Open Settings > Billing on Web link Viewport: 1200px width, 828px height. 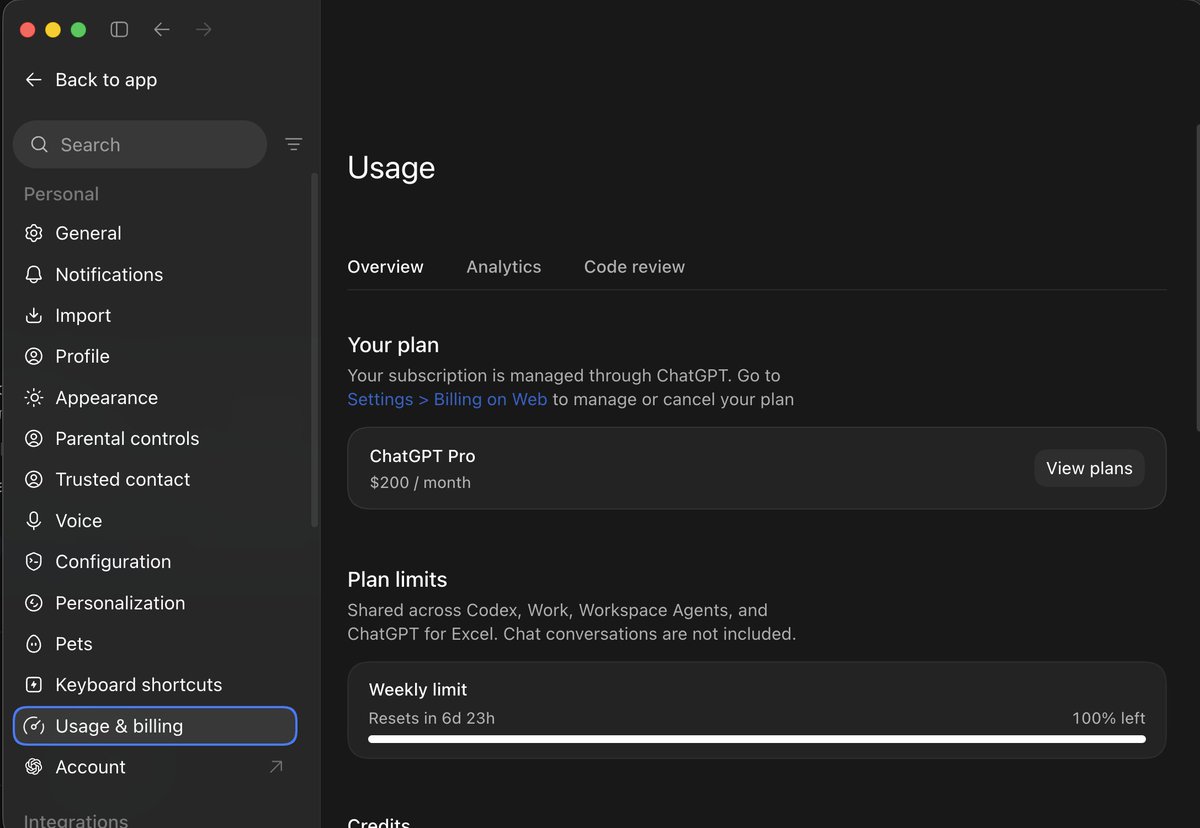pos(447,399)
